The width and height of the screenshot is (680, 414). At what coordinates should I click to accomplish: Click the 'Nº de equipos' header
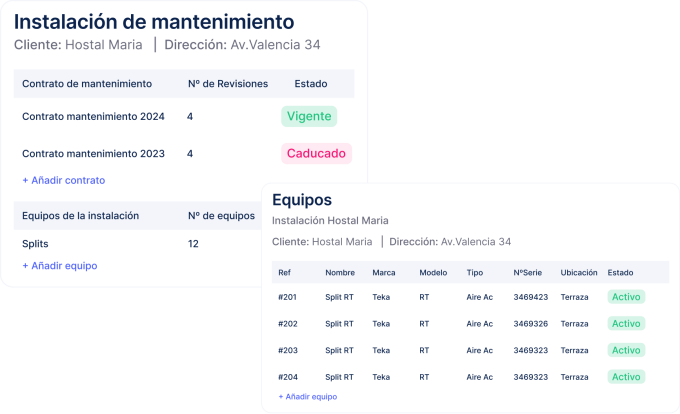click(x=221, y=216)
